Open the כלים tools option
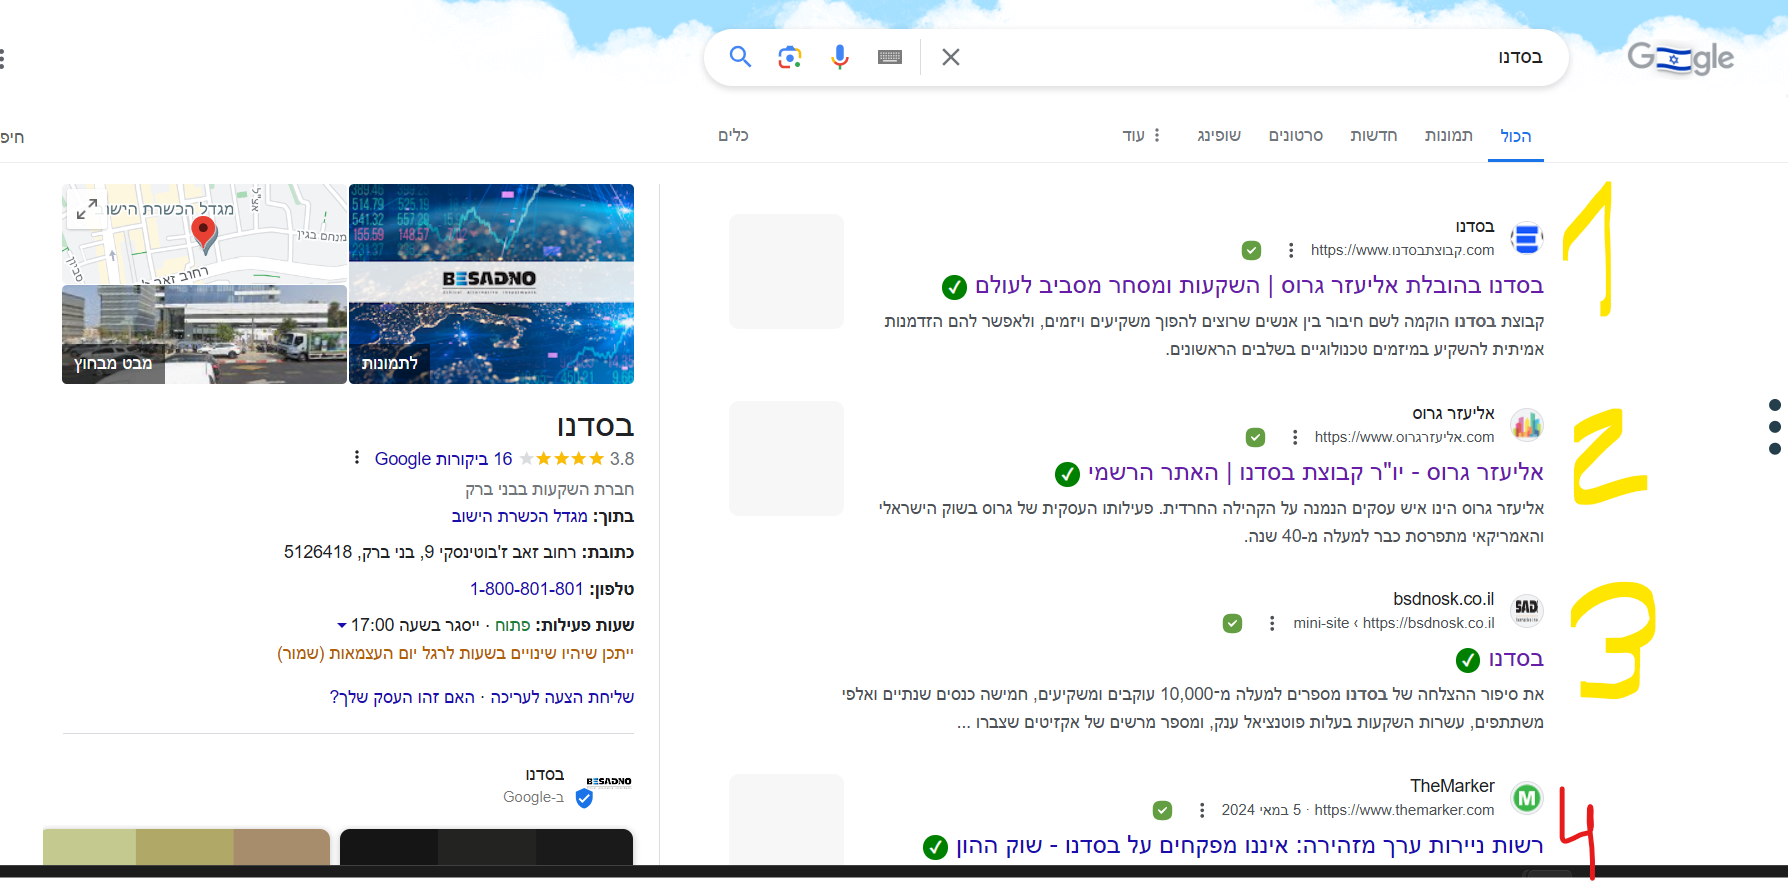 [x=733, y=135]
